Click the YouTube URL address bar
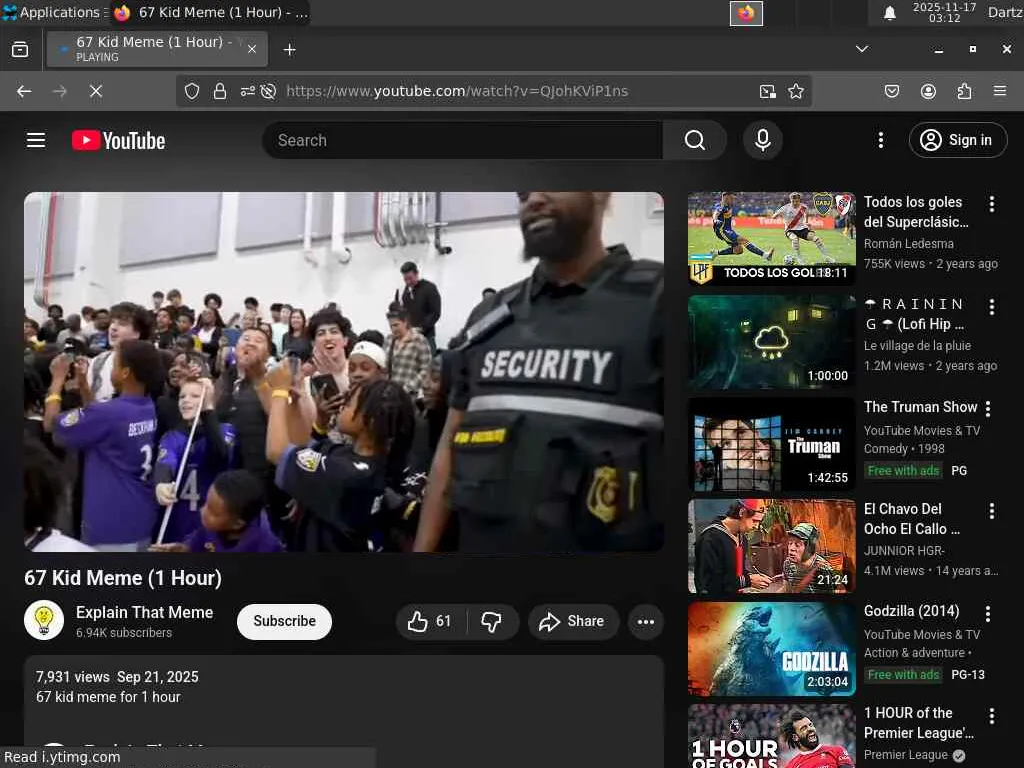 [x=457, y=91]
